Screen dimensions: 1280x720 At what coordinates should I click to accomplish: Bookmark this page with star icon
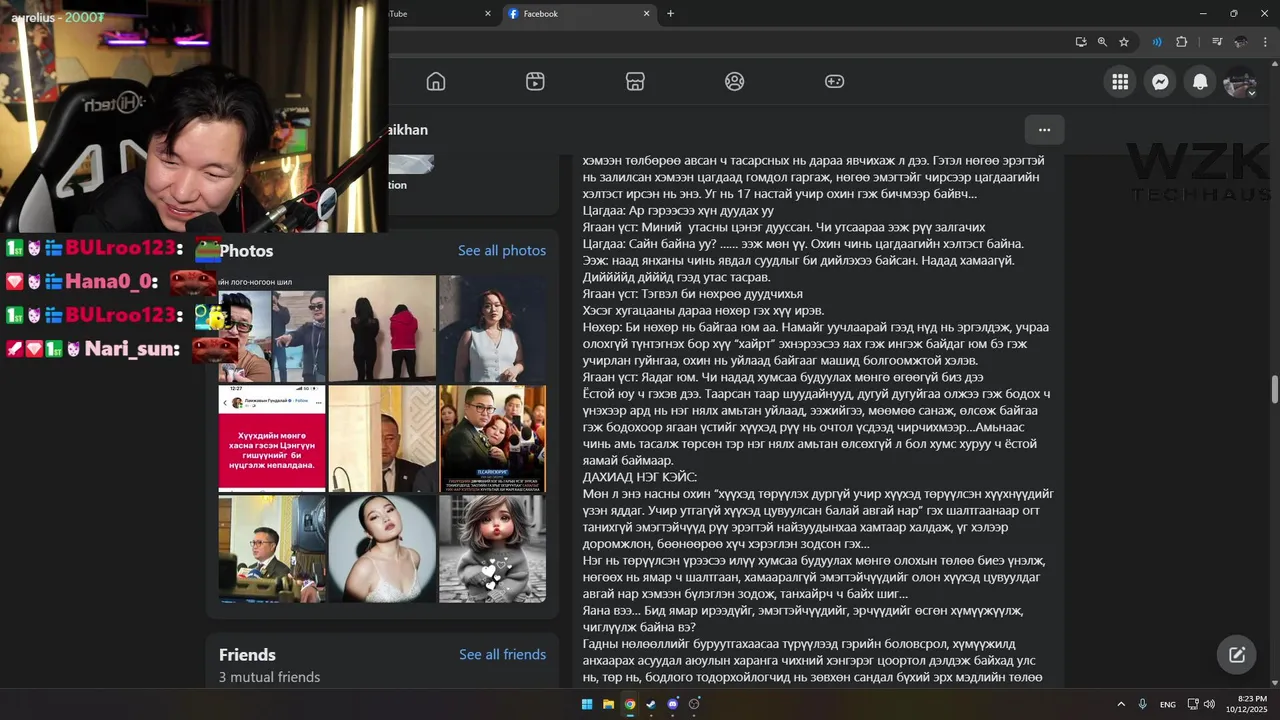pyautogui.click(x=1124, y=42)
